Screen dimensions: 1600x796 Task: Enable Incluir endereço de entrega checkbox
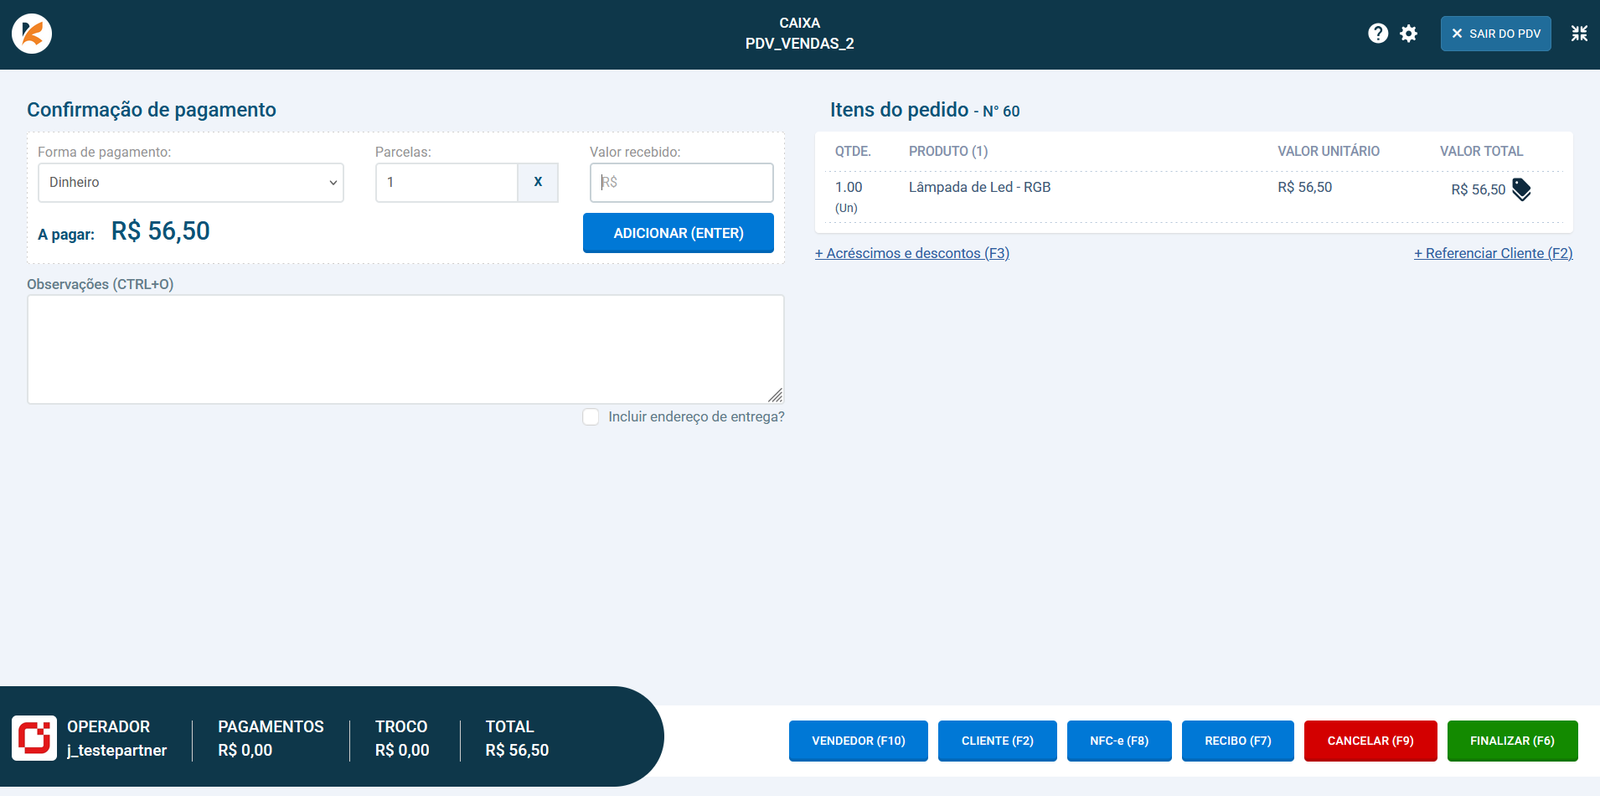pos(591,417)
